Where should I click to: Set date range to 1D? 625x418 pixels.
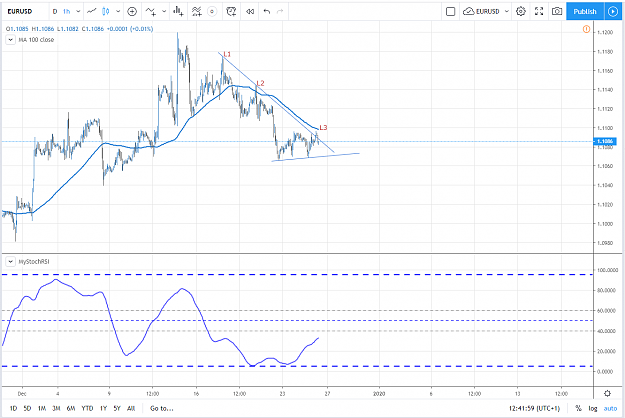pyautogui.click(x=13, y=408)
